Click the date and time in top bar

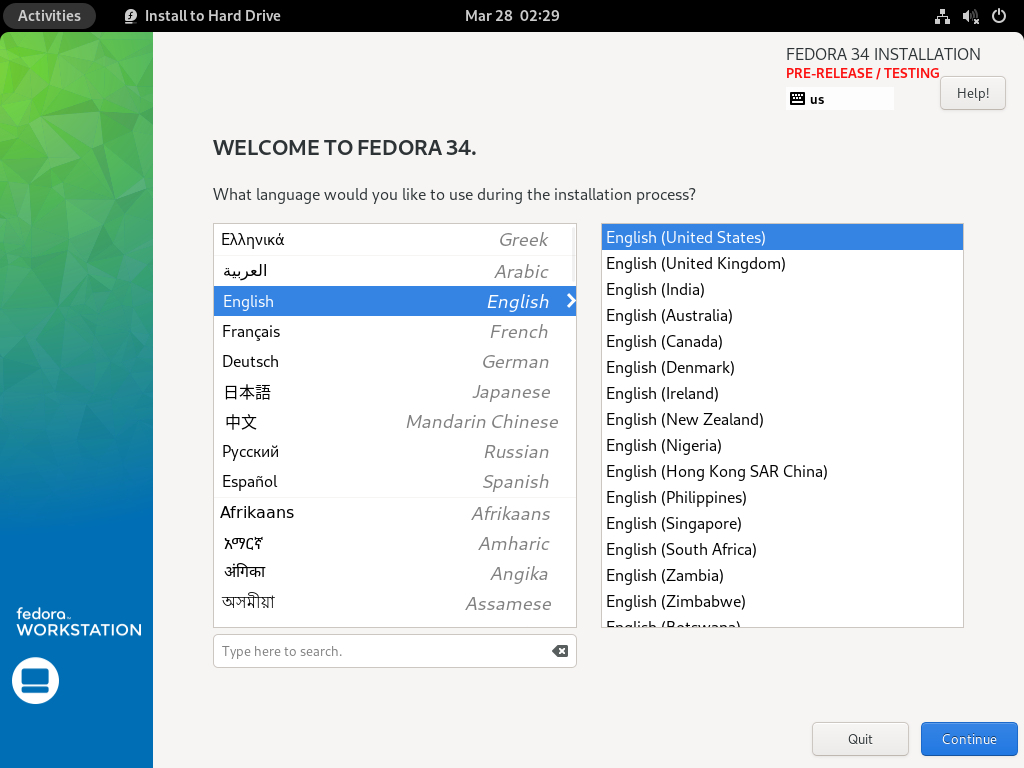(x=512, y=16)
